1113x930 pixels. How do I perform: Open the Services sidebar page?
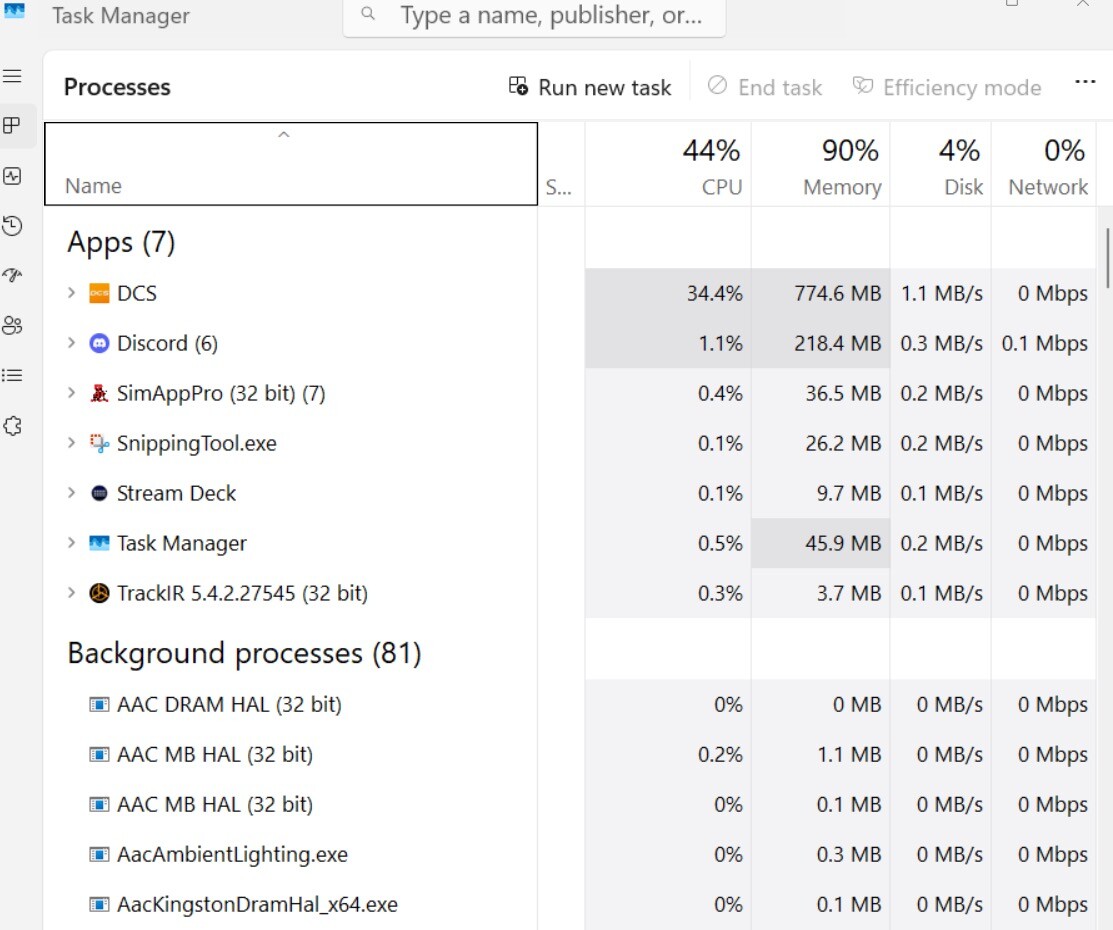point(12,426)
